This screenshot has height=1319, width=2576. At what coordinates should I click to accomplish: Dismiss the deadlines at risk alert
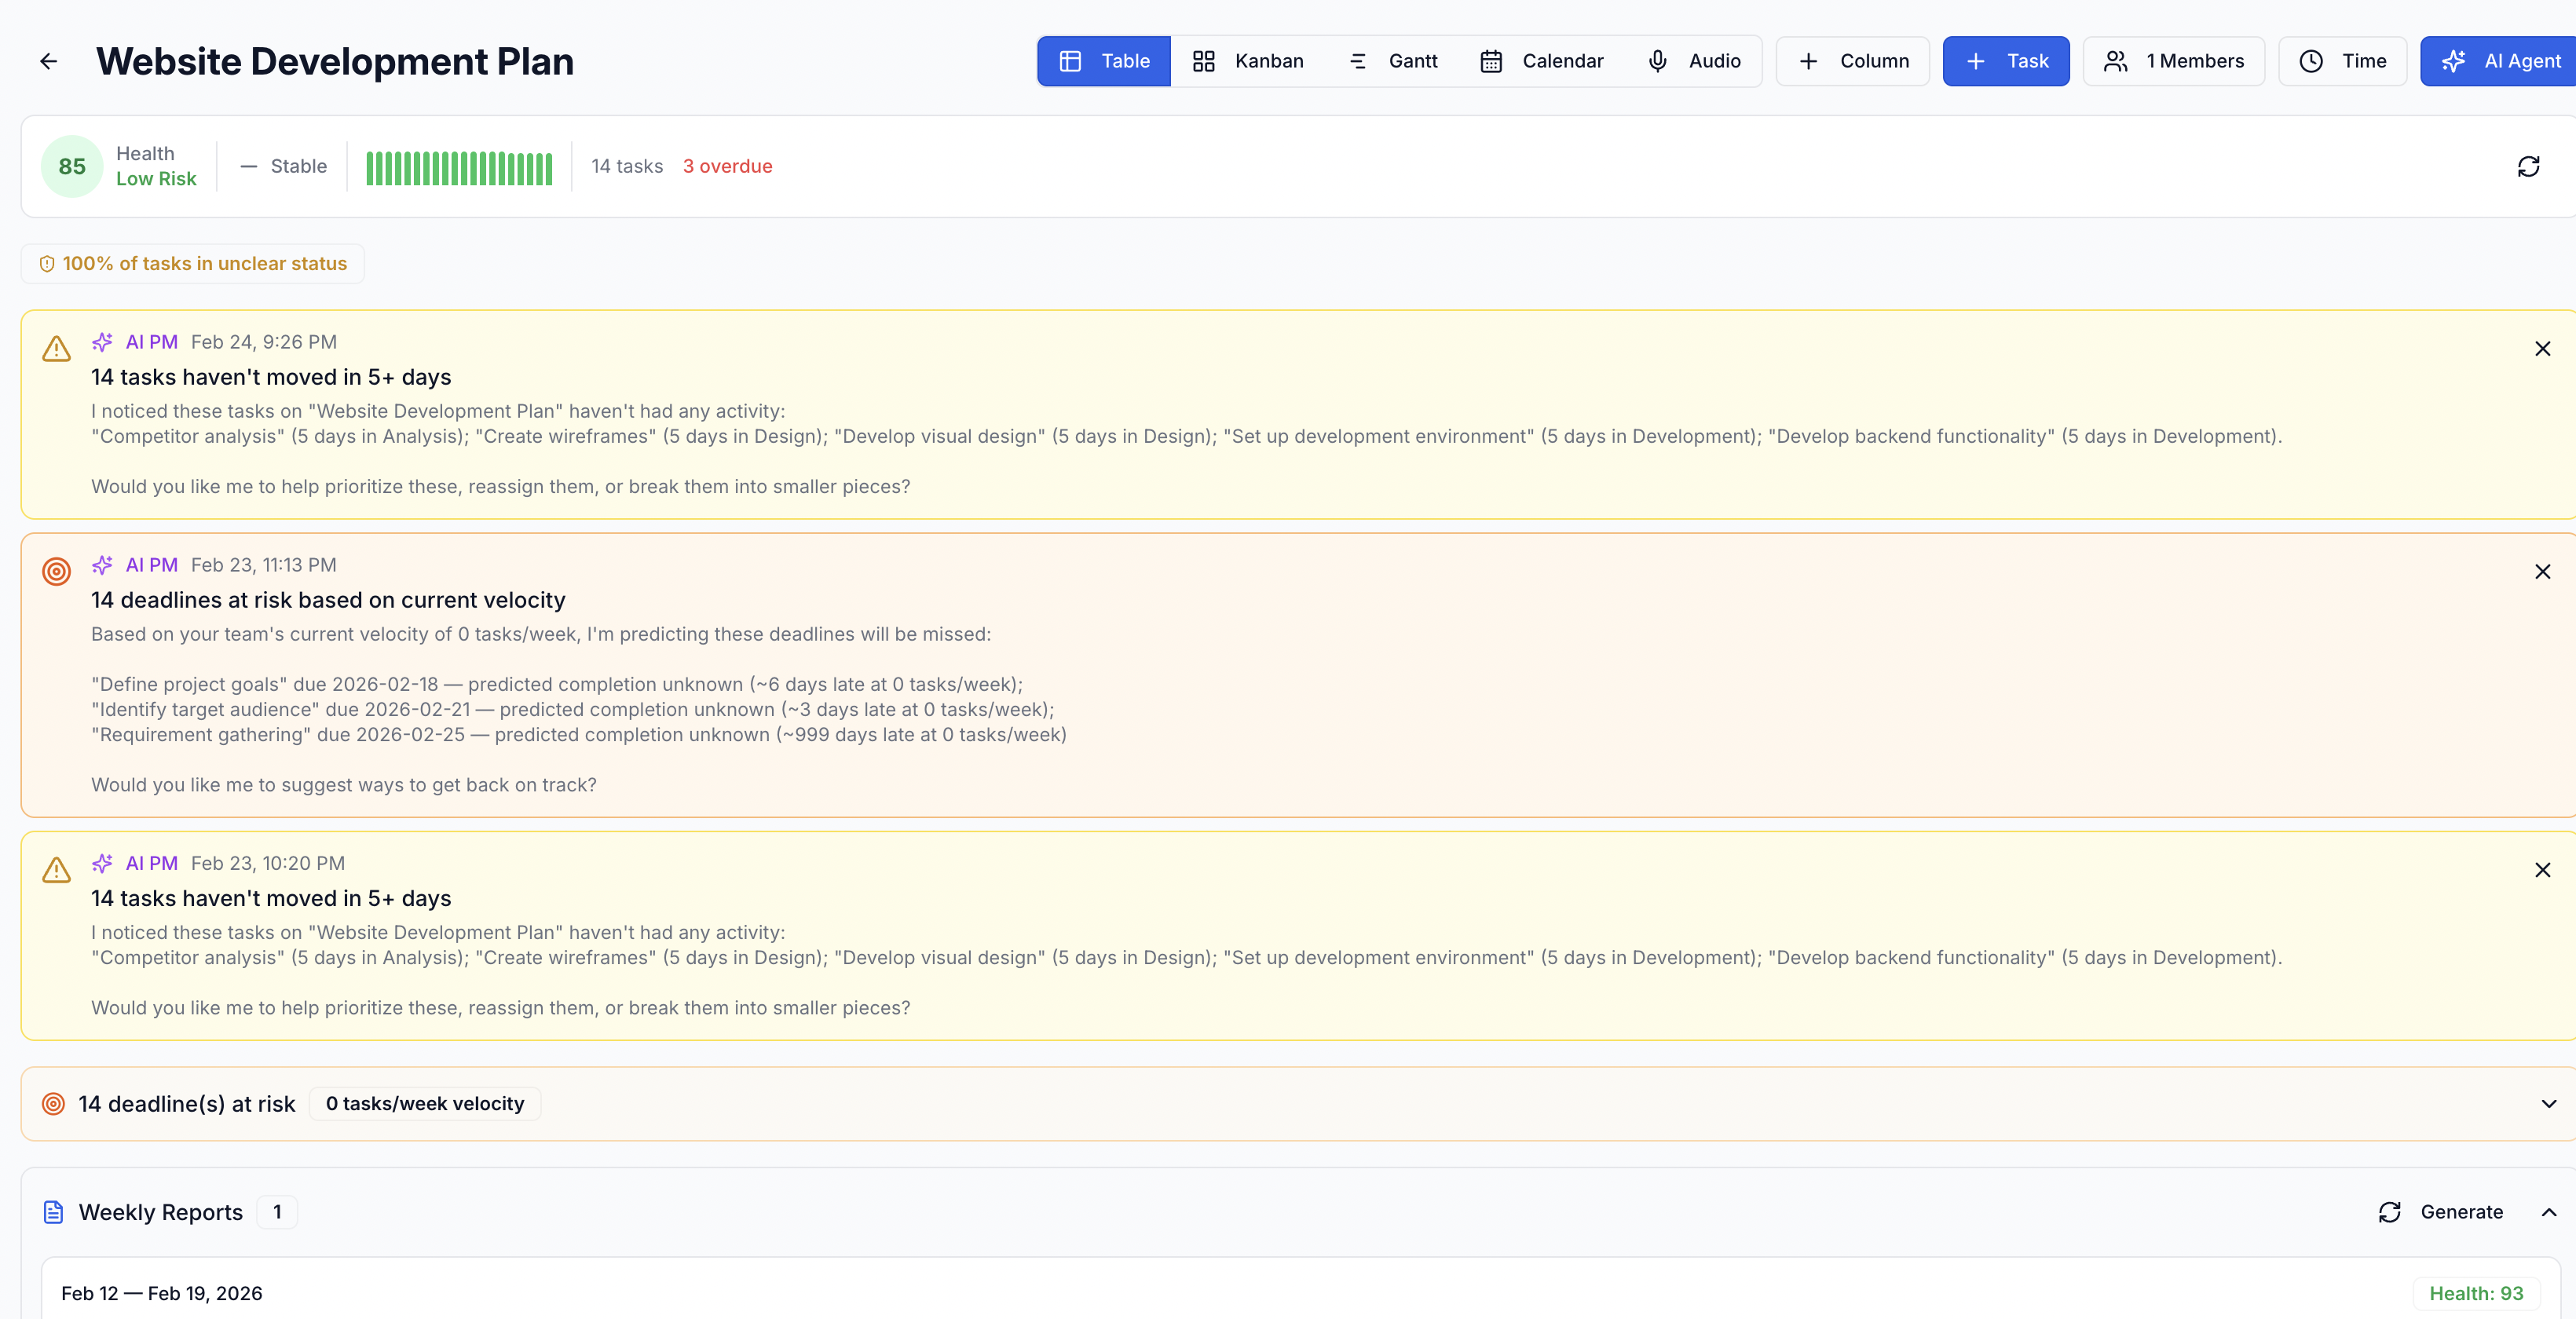pos(2543,572)
